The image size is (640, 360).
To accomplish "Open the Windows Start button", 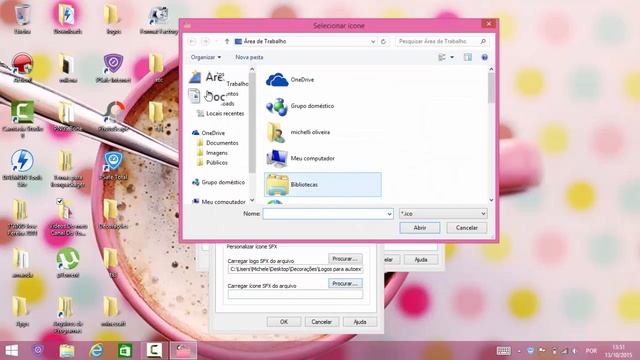I will click(12, 351).
